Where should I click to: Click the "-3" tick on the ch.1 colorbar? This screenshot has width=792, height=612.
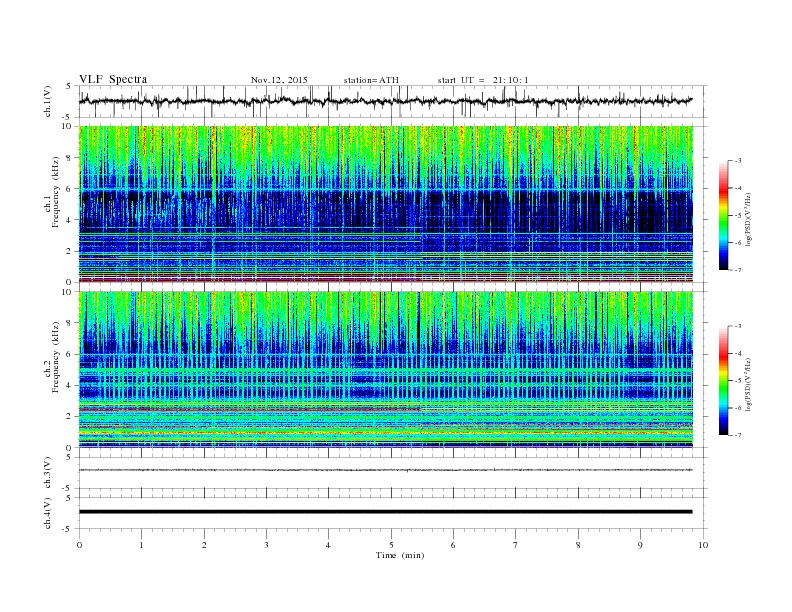[x=738, y=161]
